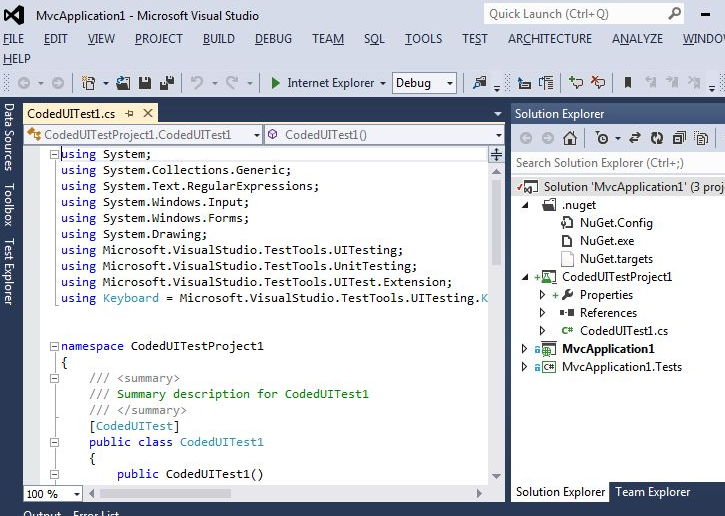725x516 pixels.
Task: Click the Comment selected lines icon
Action: tap(576, 83)
